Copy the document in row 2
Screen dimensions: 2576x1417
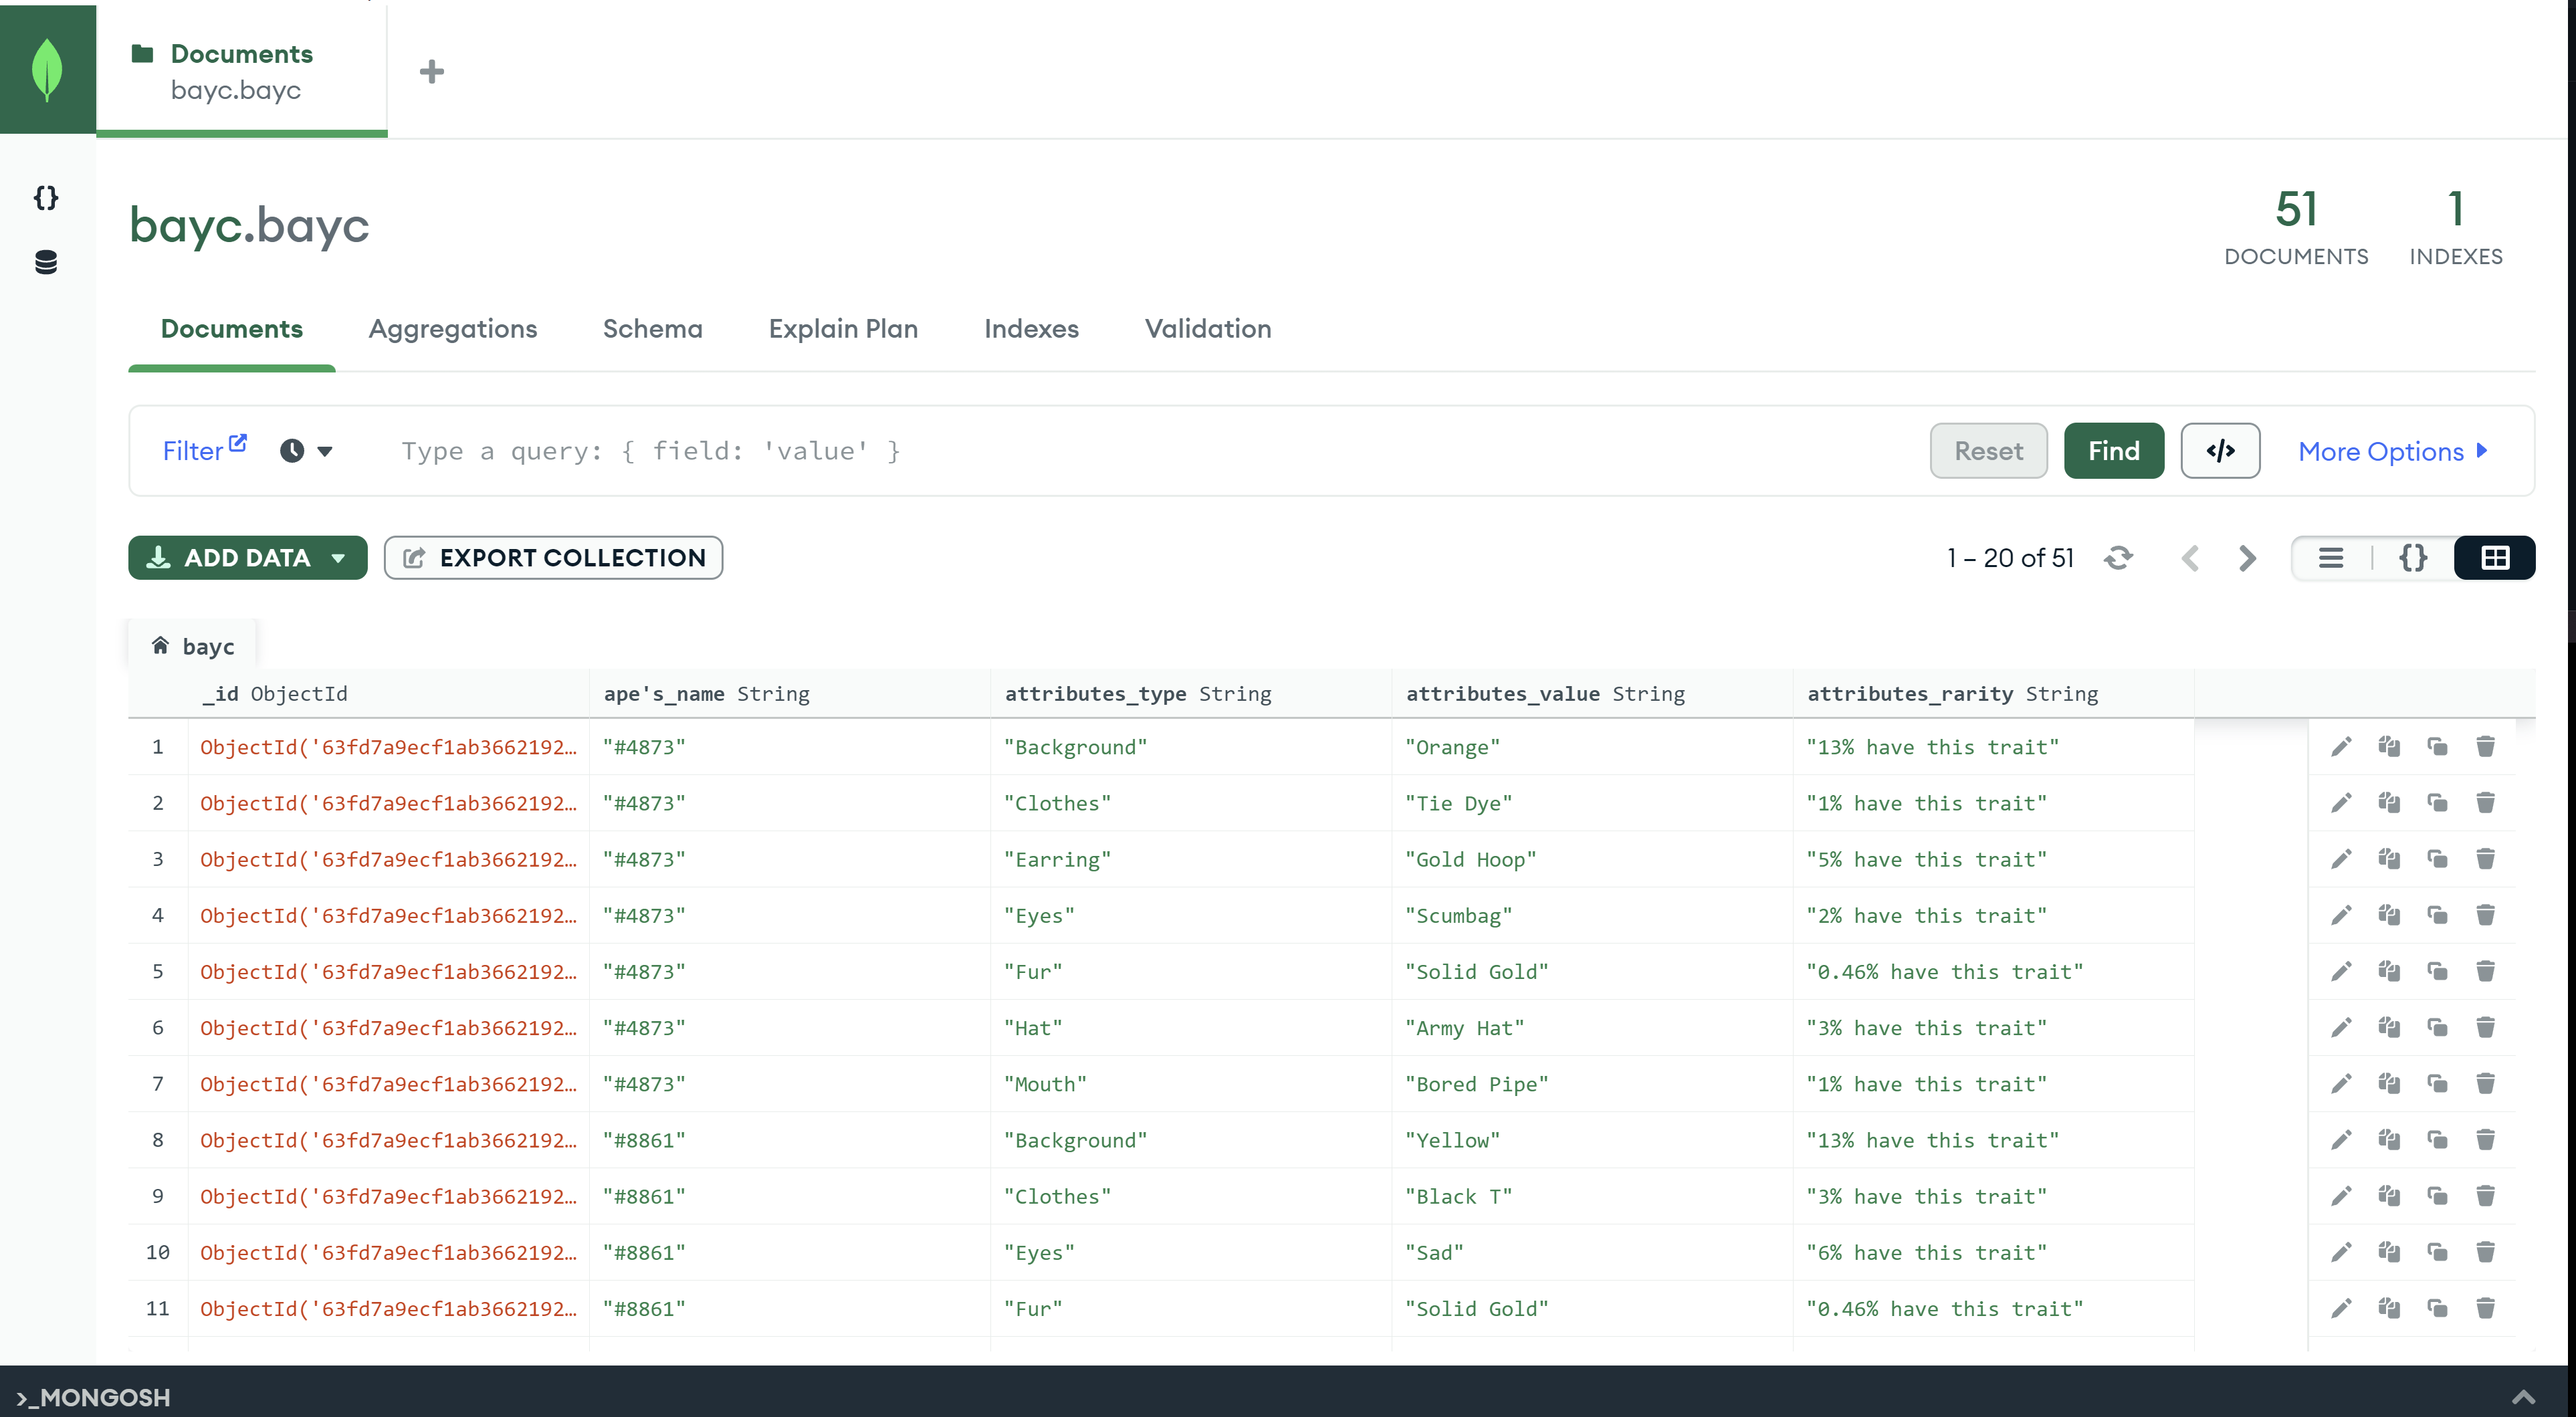tap(2390, 803)
